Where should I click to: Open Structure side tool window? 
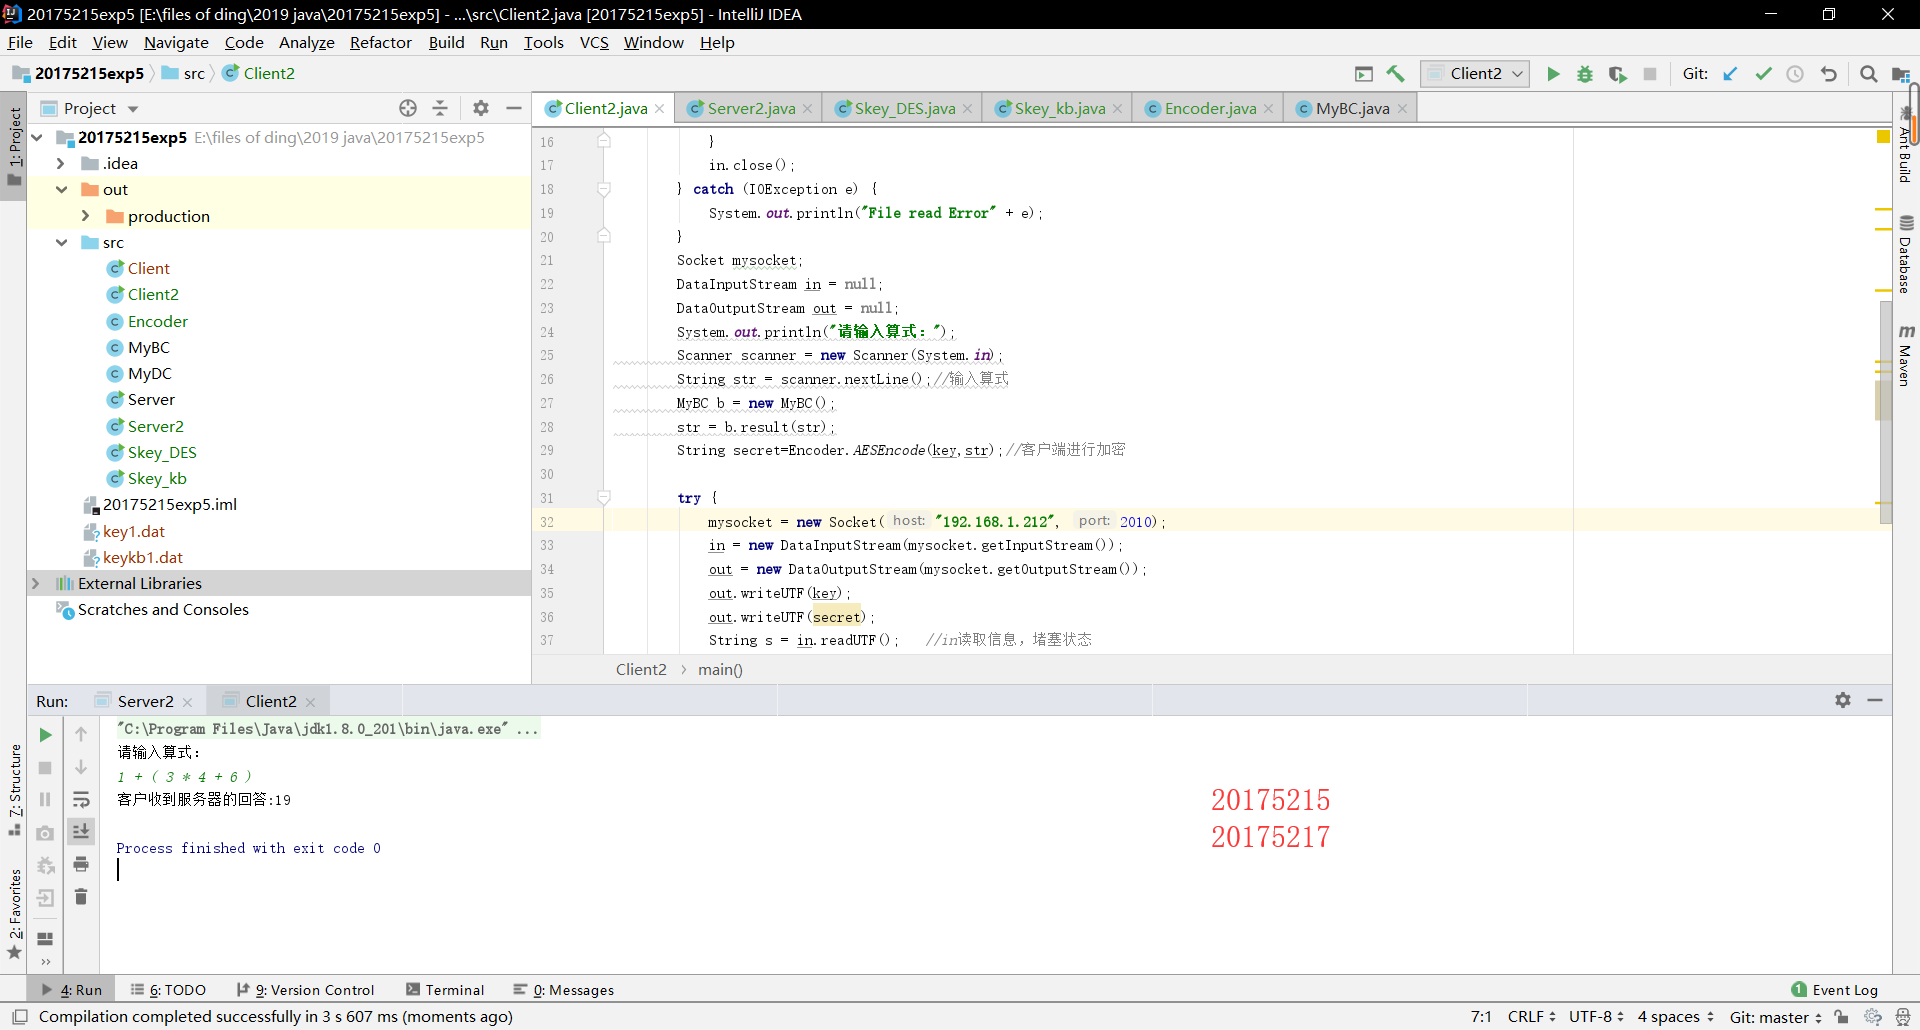tap(14, 790)
